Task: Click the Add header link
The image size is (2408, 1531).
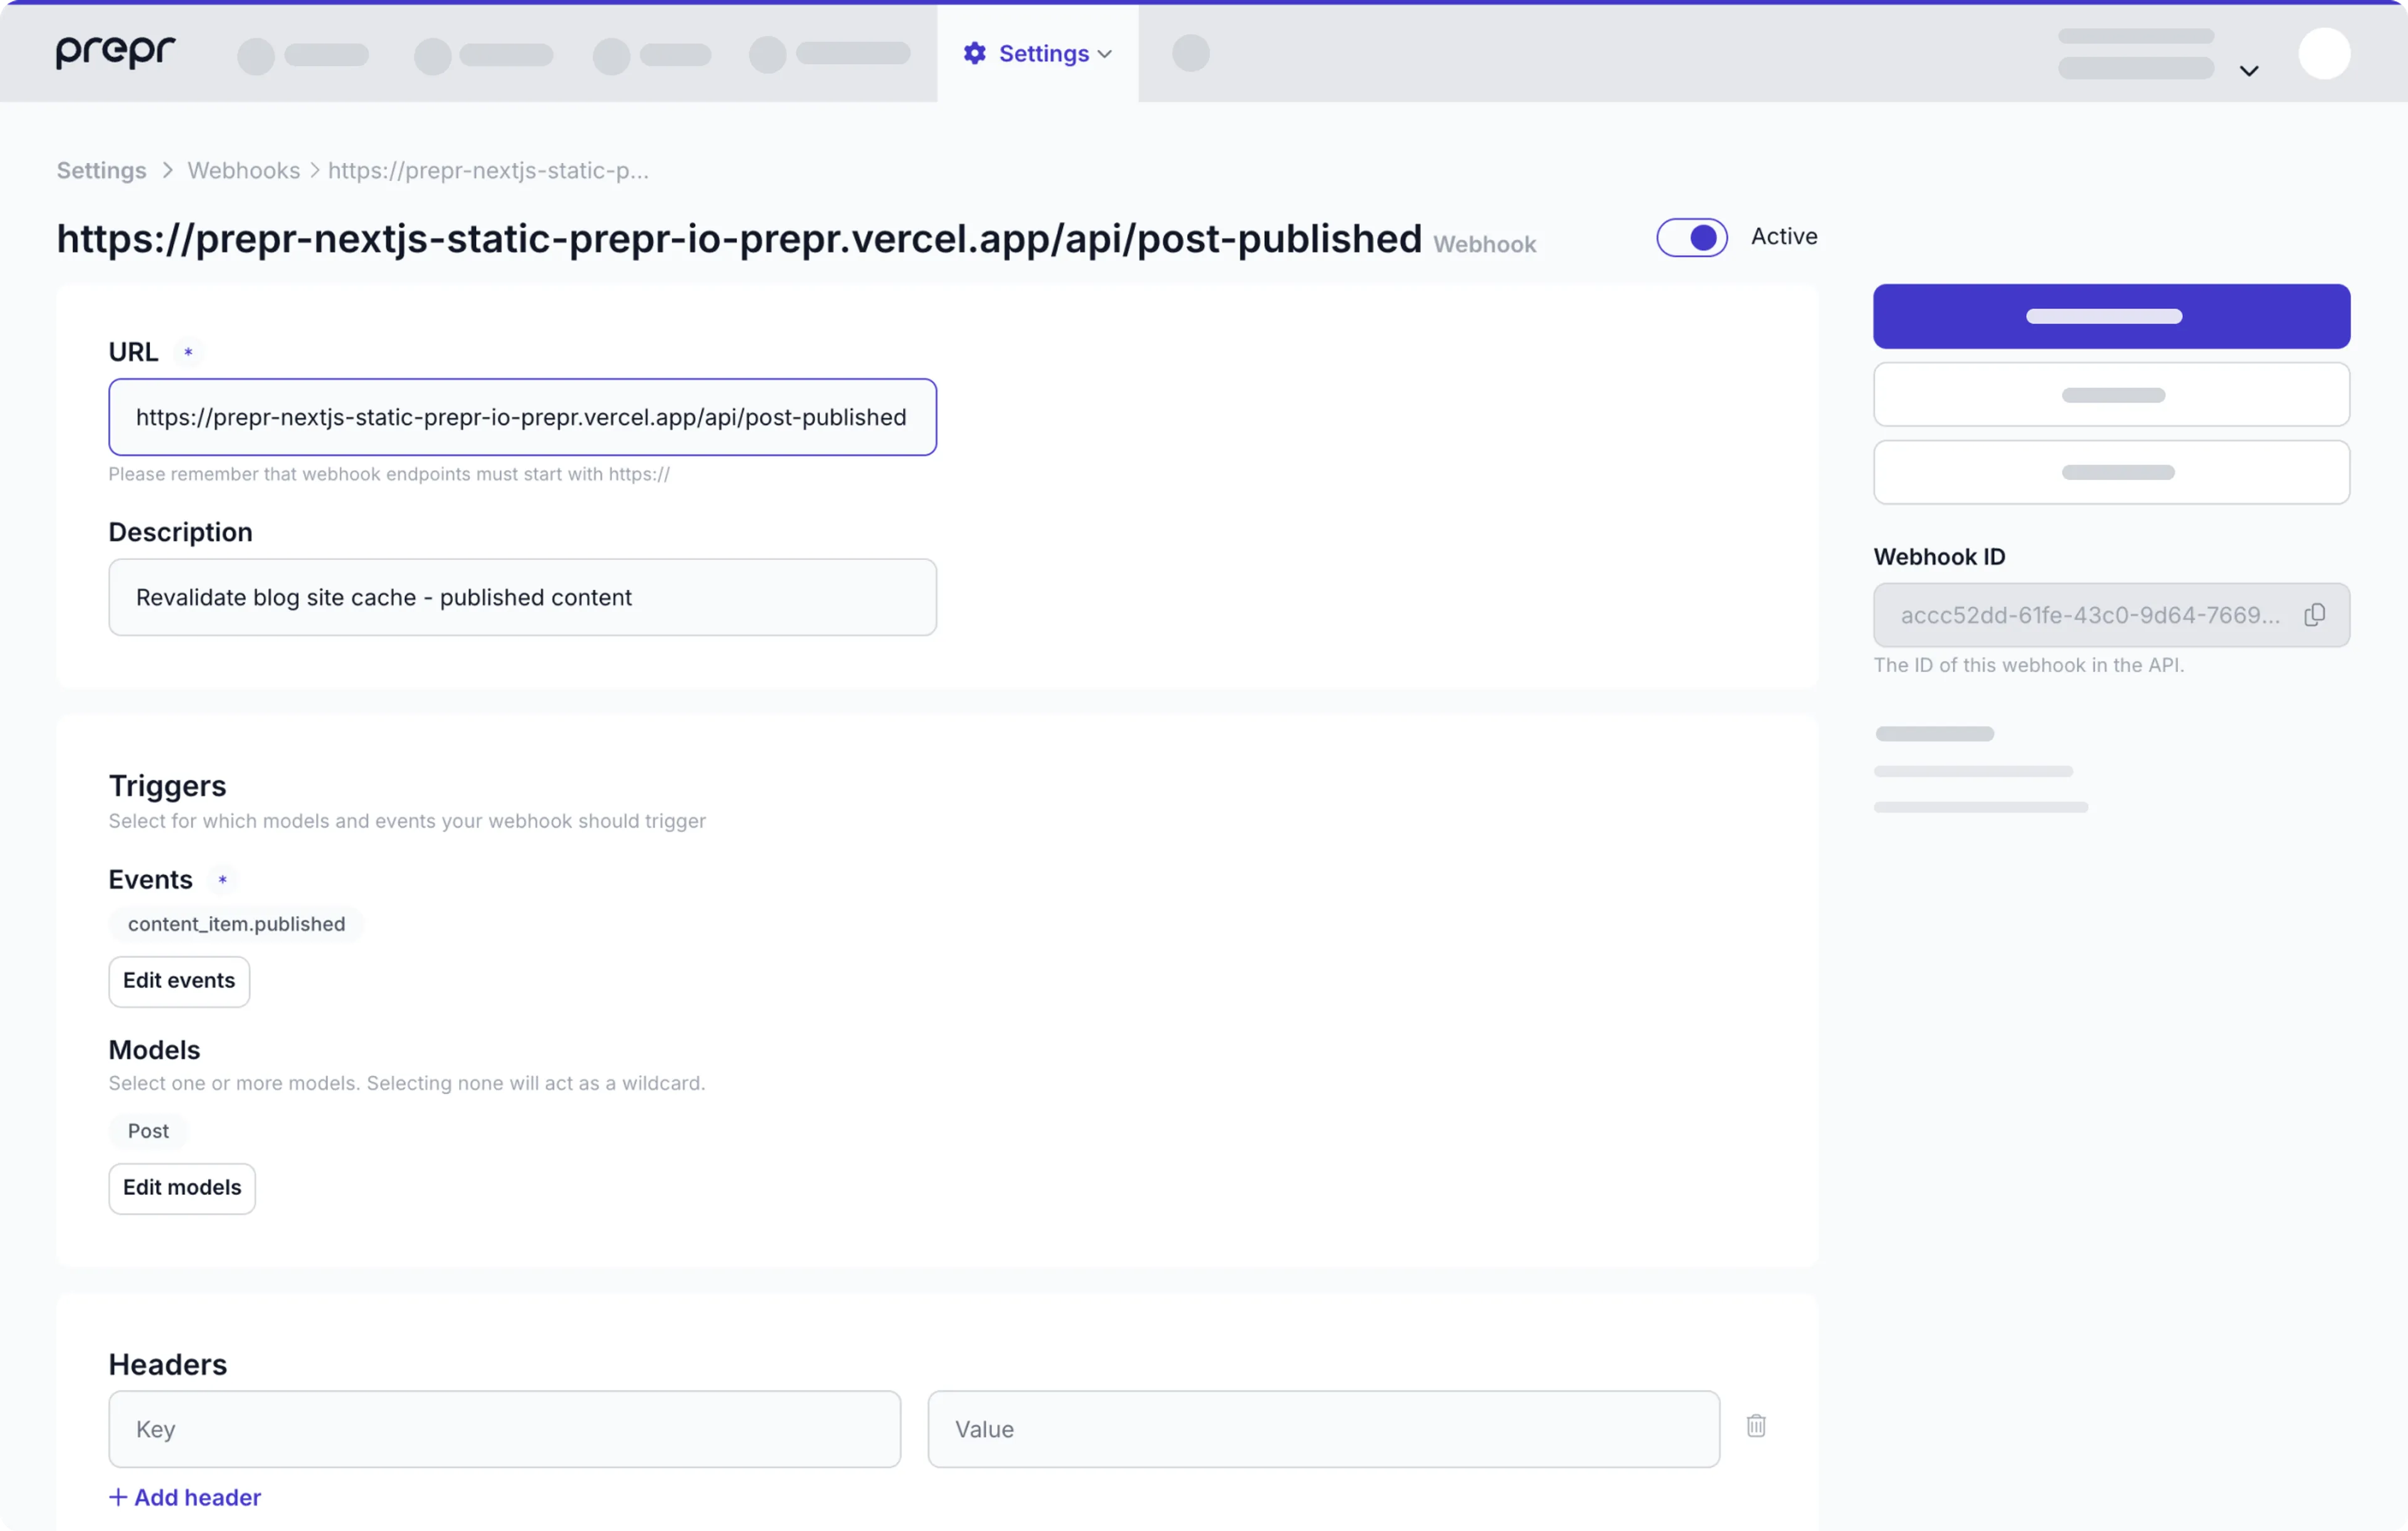Action: (x=197, y=1497)
